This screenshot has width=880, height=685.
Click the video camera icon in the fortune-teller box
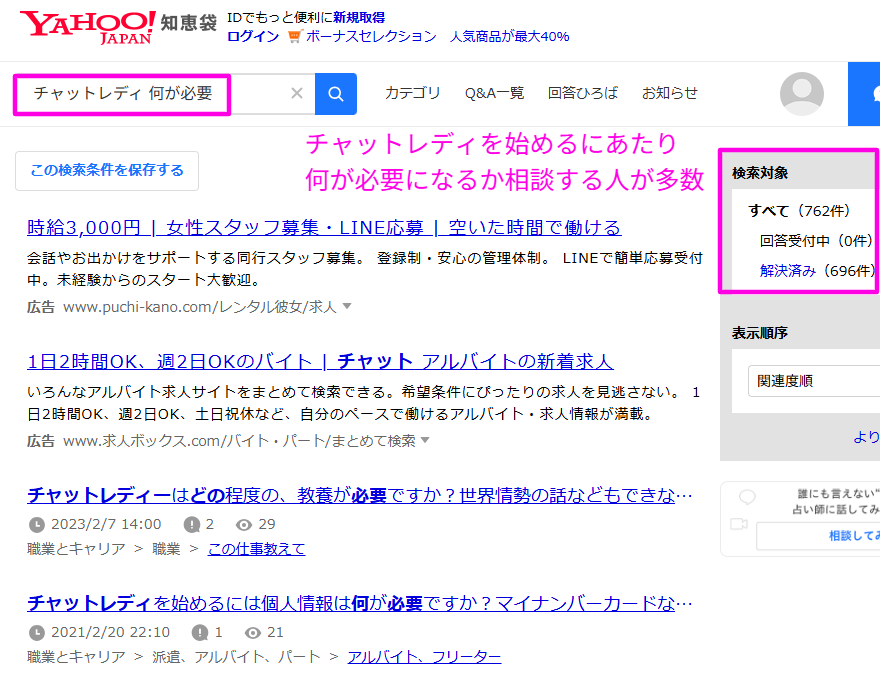[x=739, y=524]
